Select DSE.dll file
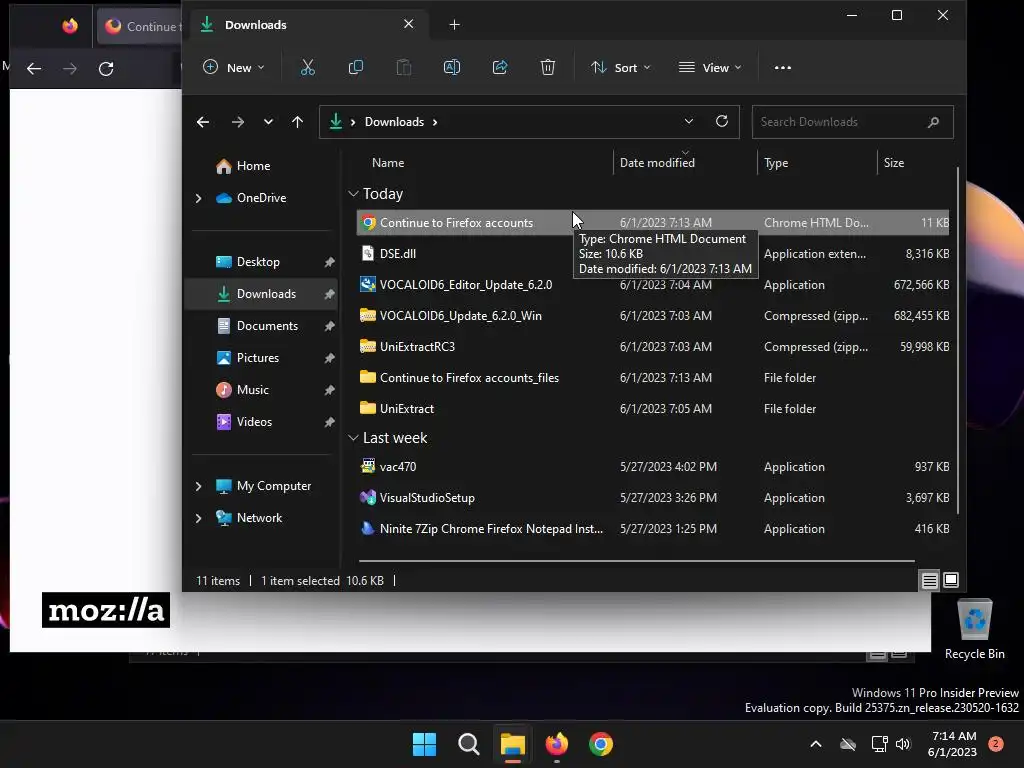The image size is (1024, 768). 653,253
